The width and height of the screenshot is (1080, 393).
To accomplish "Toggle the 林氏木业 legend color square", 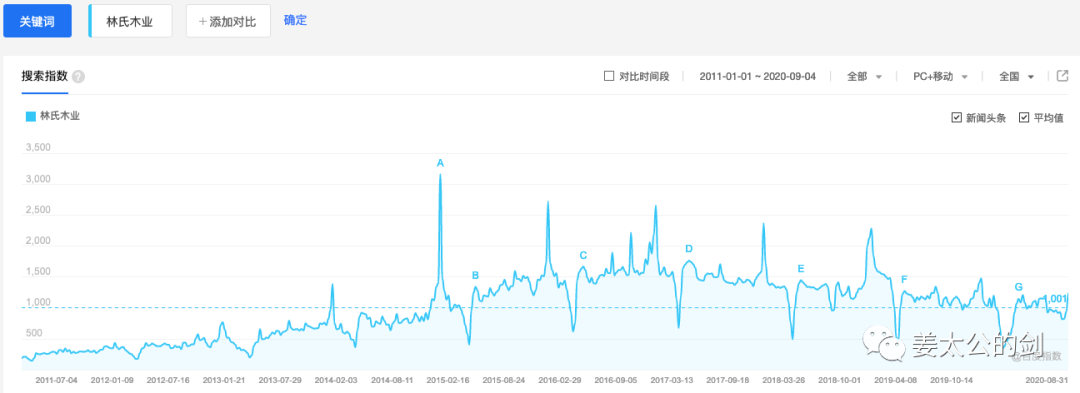I will coord(30,116).
